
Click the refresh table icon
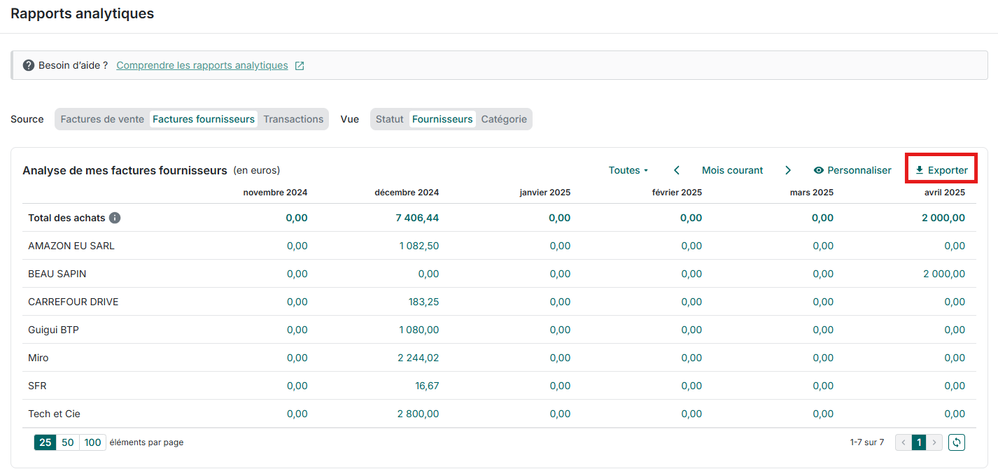pyautogui.click(x=957, y=442)
